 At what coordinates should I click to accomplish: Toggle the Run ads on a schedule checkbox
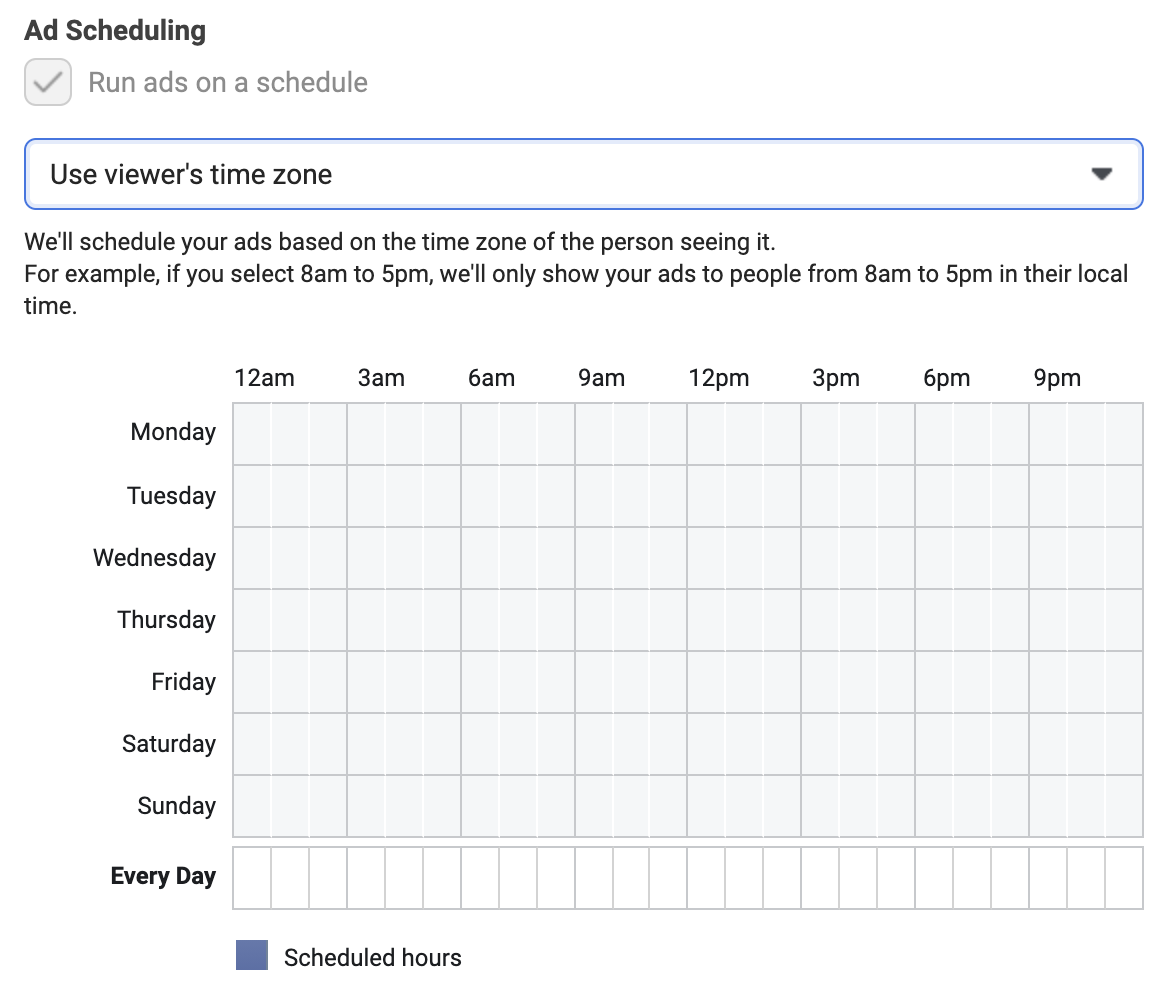[x=48, y=82]
